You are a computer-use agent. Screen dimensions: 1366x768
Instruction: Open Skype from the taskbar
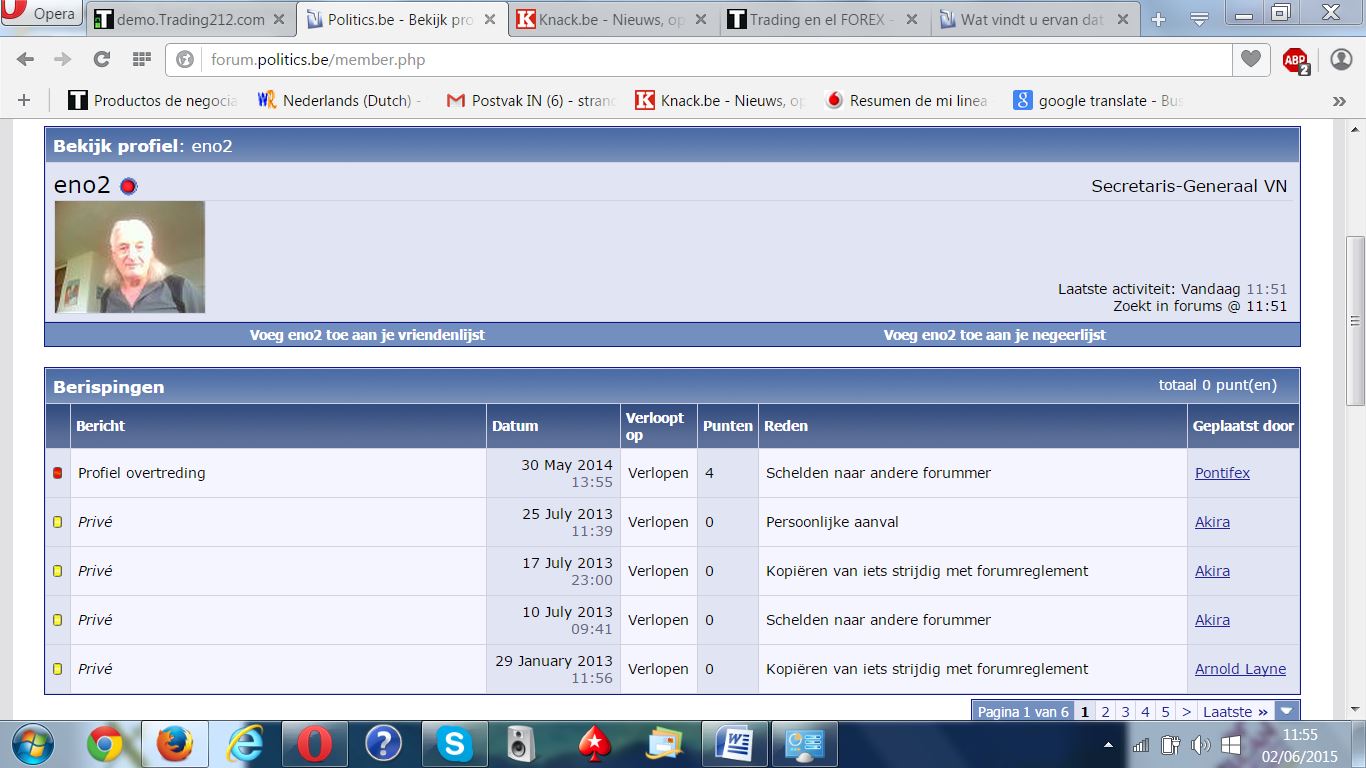tap(454, 744)
